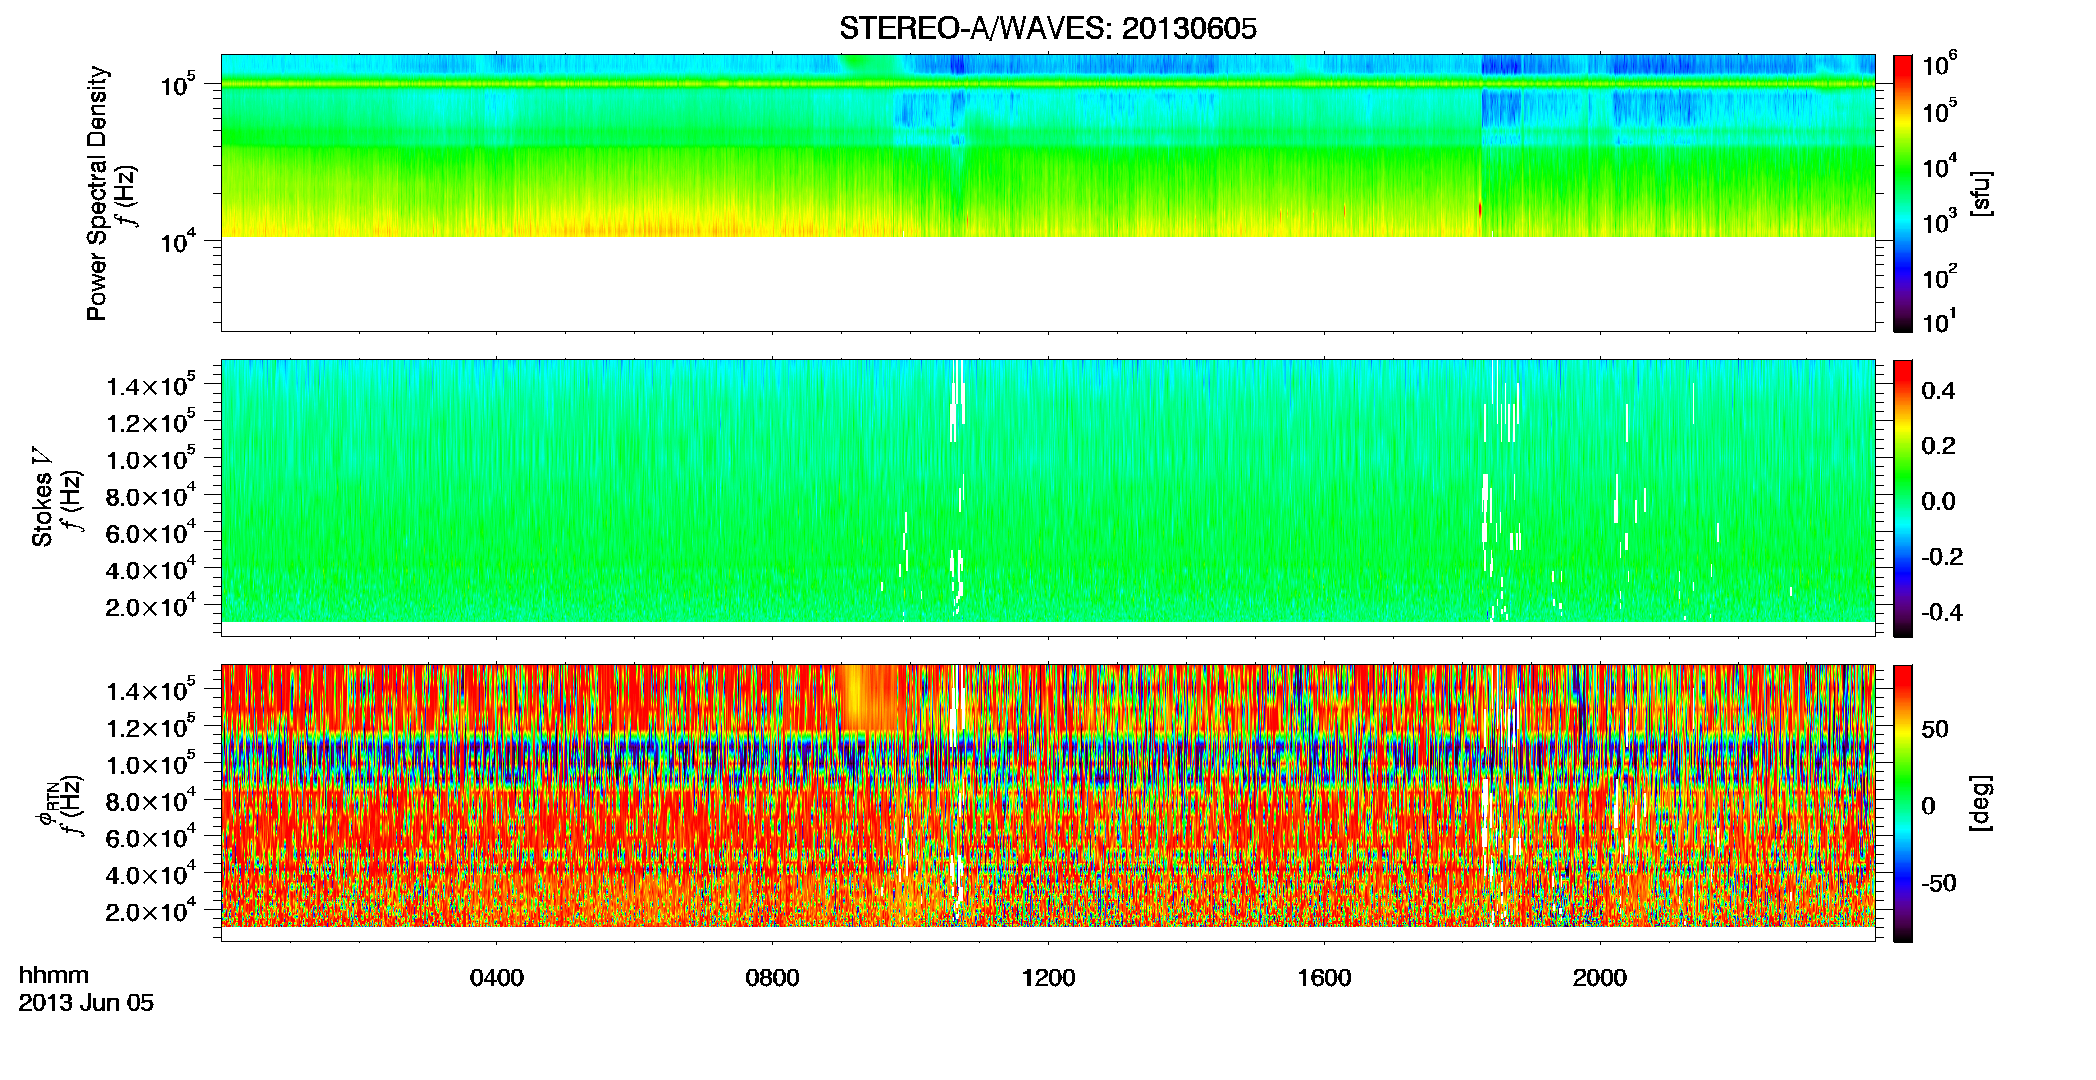Click the 0.0 label on the Stokes V colorbar
The image size is (2096, 1080).
point(1938,502)
